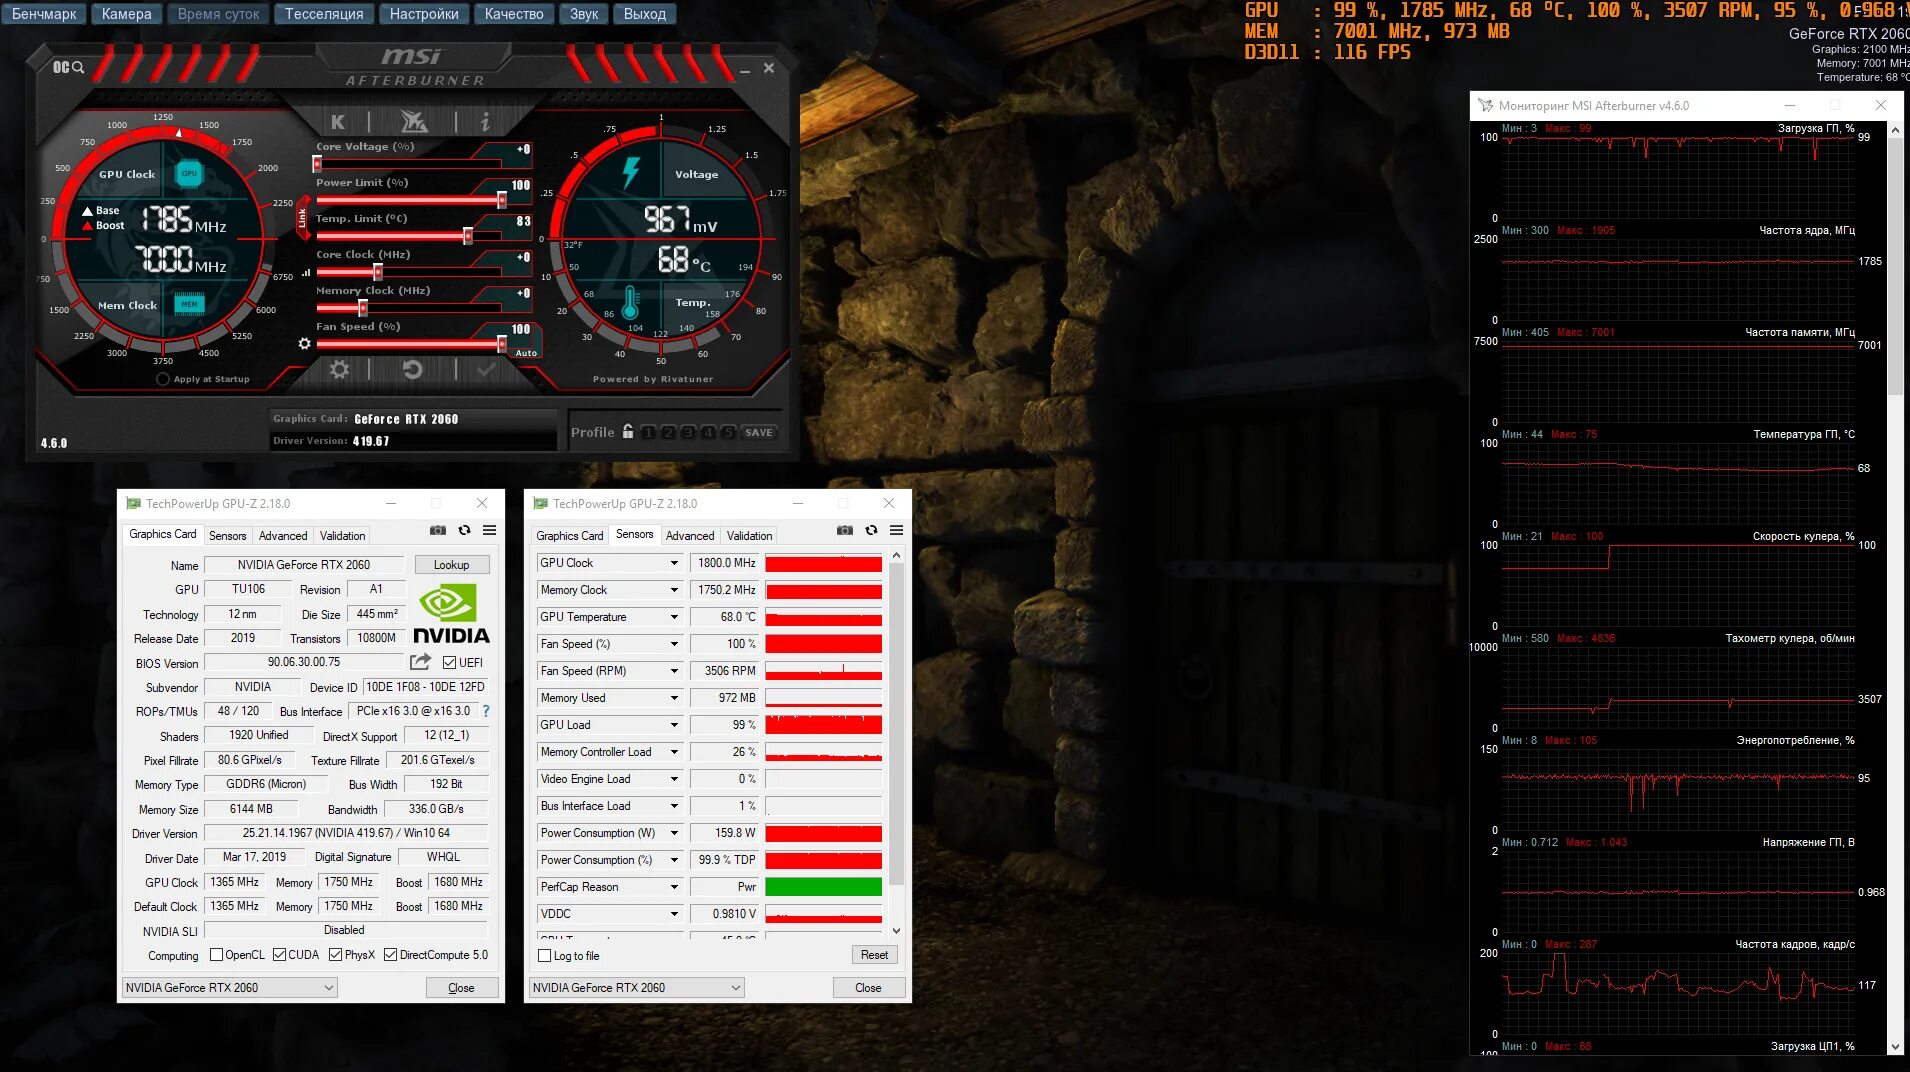Take screenshot in GPU-Z Graphics Card window

[x=438, y=531]
